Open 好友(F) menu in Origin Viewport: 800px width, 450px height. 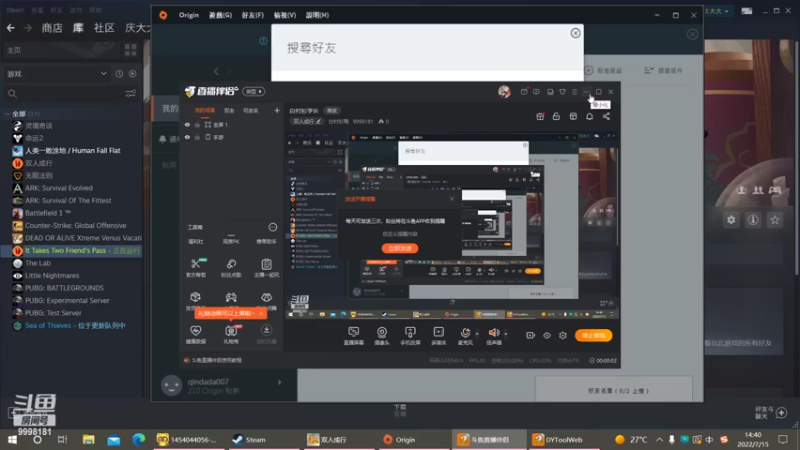[253, 15]
